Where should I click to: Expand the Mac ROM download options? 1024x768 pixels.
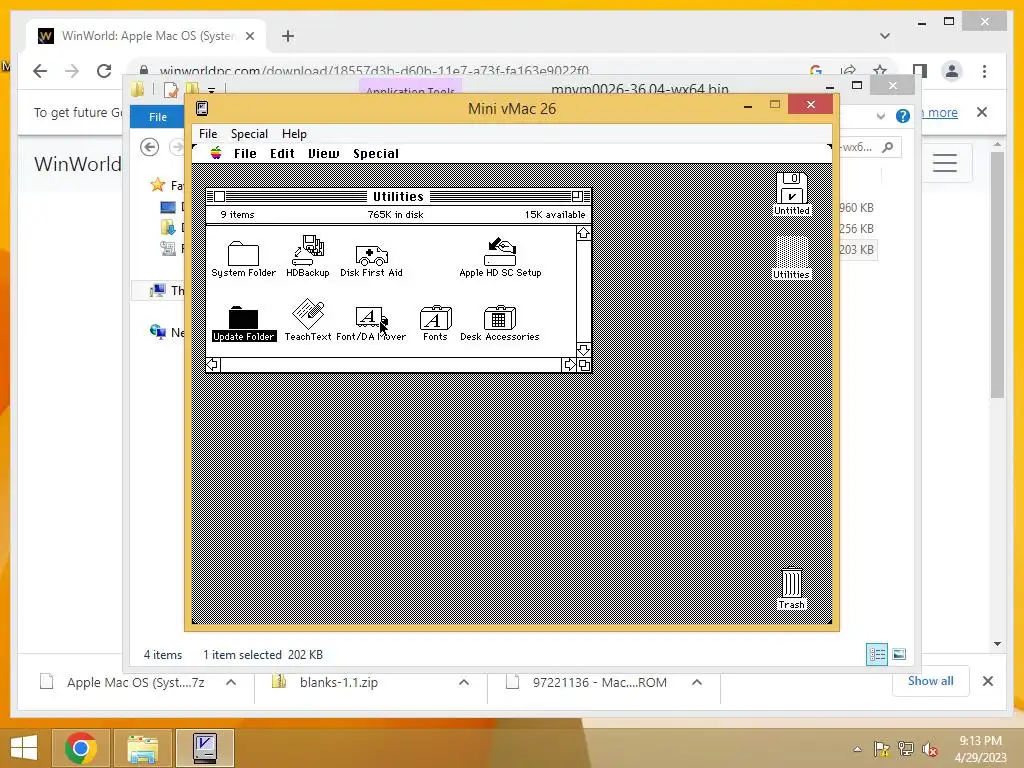coord(697,682)
